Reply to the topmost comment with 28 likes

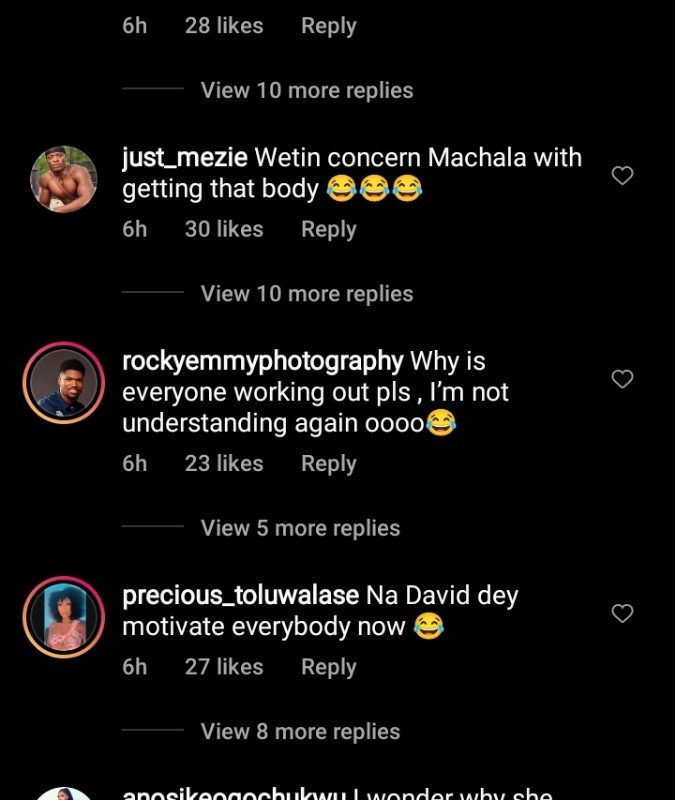pos(328,26)
